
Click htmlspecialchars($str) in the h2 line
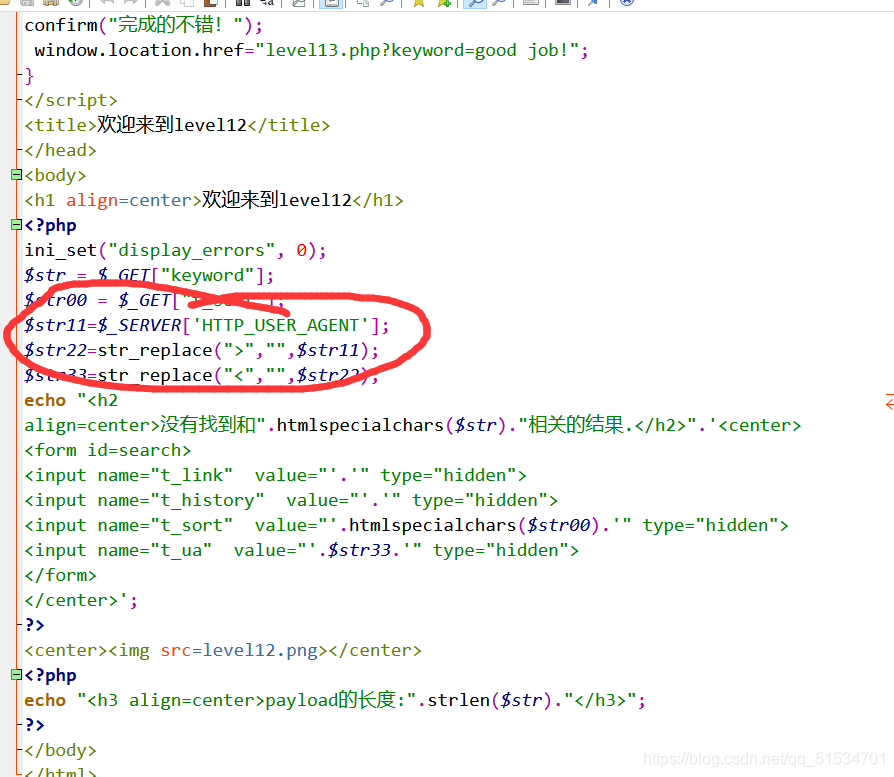pos(391,425)
